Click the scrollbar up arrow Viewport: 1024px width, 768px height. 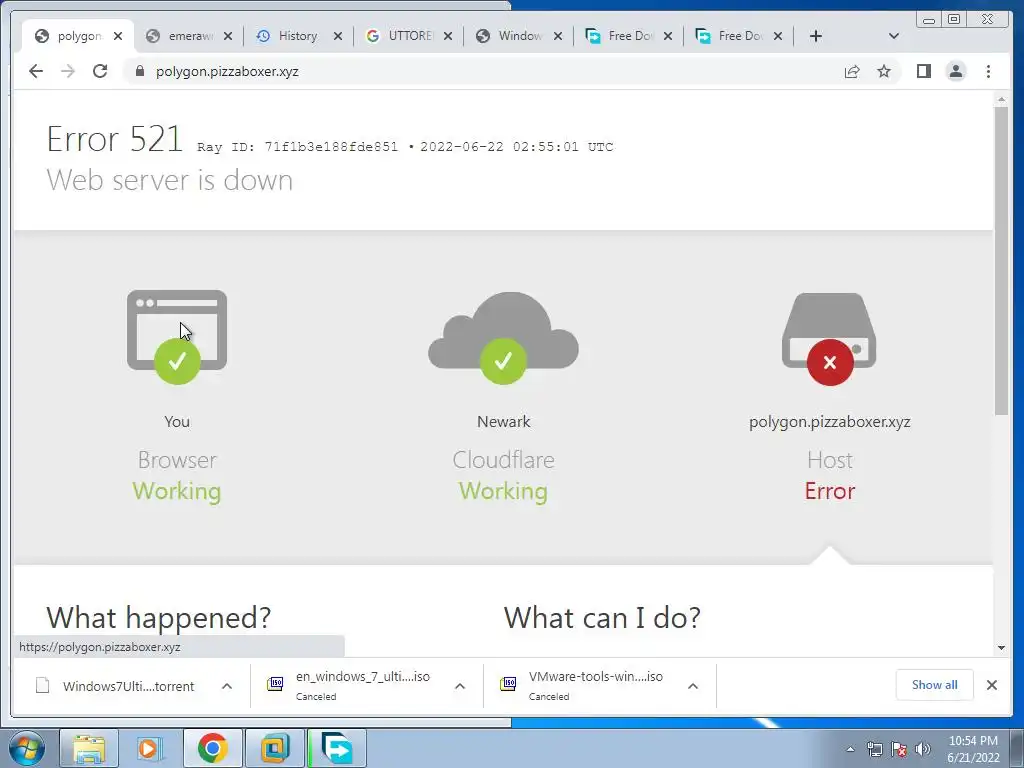pyautogui.click(x=1001, y=99)
